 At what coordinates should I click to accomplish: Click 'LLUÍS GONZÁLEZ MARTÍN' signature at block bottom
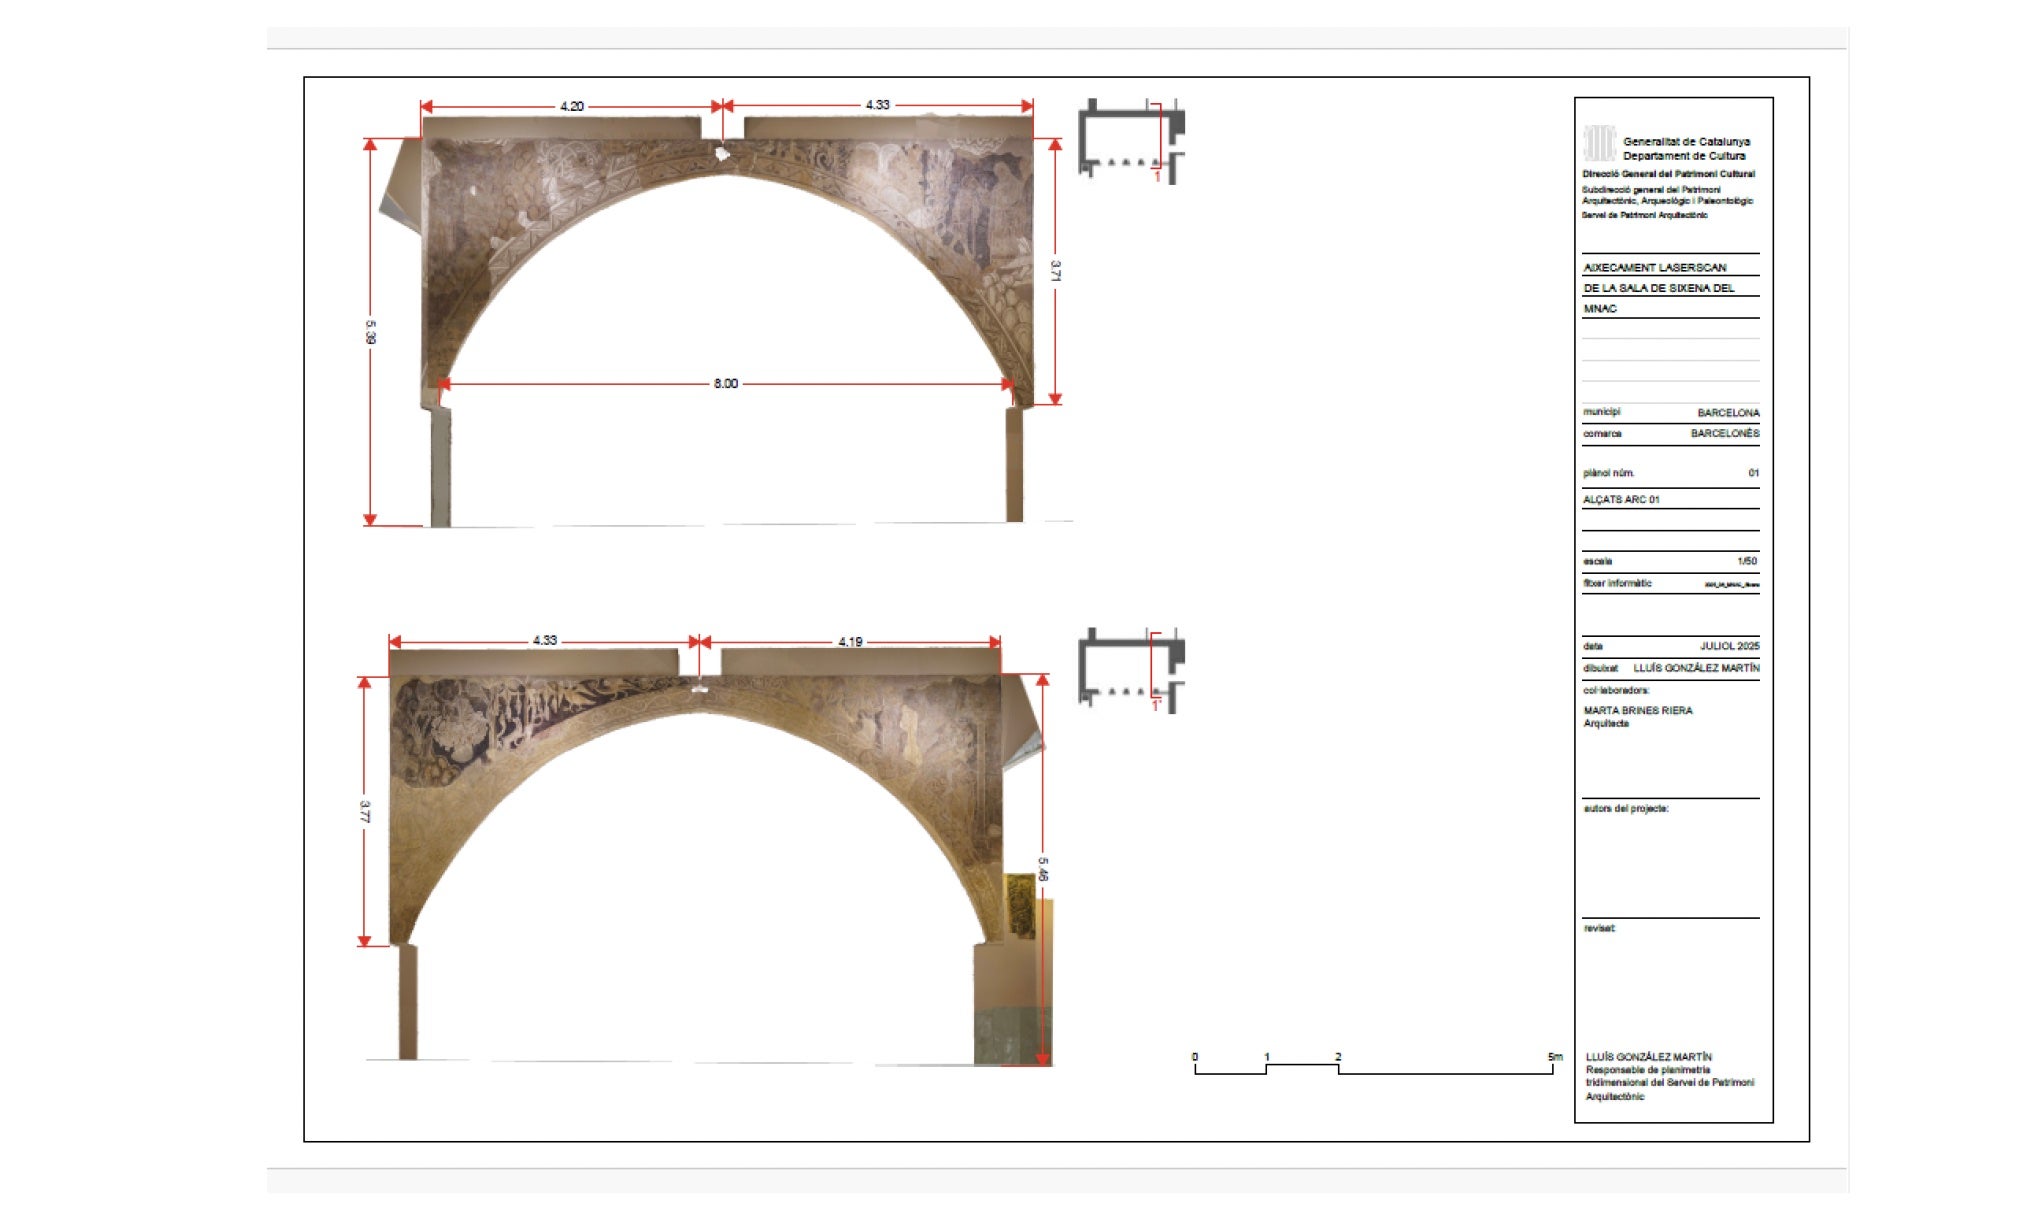point(1649,1057)
